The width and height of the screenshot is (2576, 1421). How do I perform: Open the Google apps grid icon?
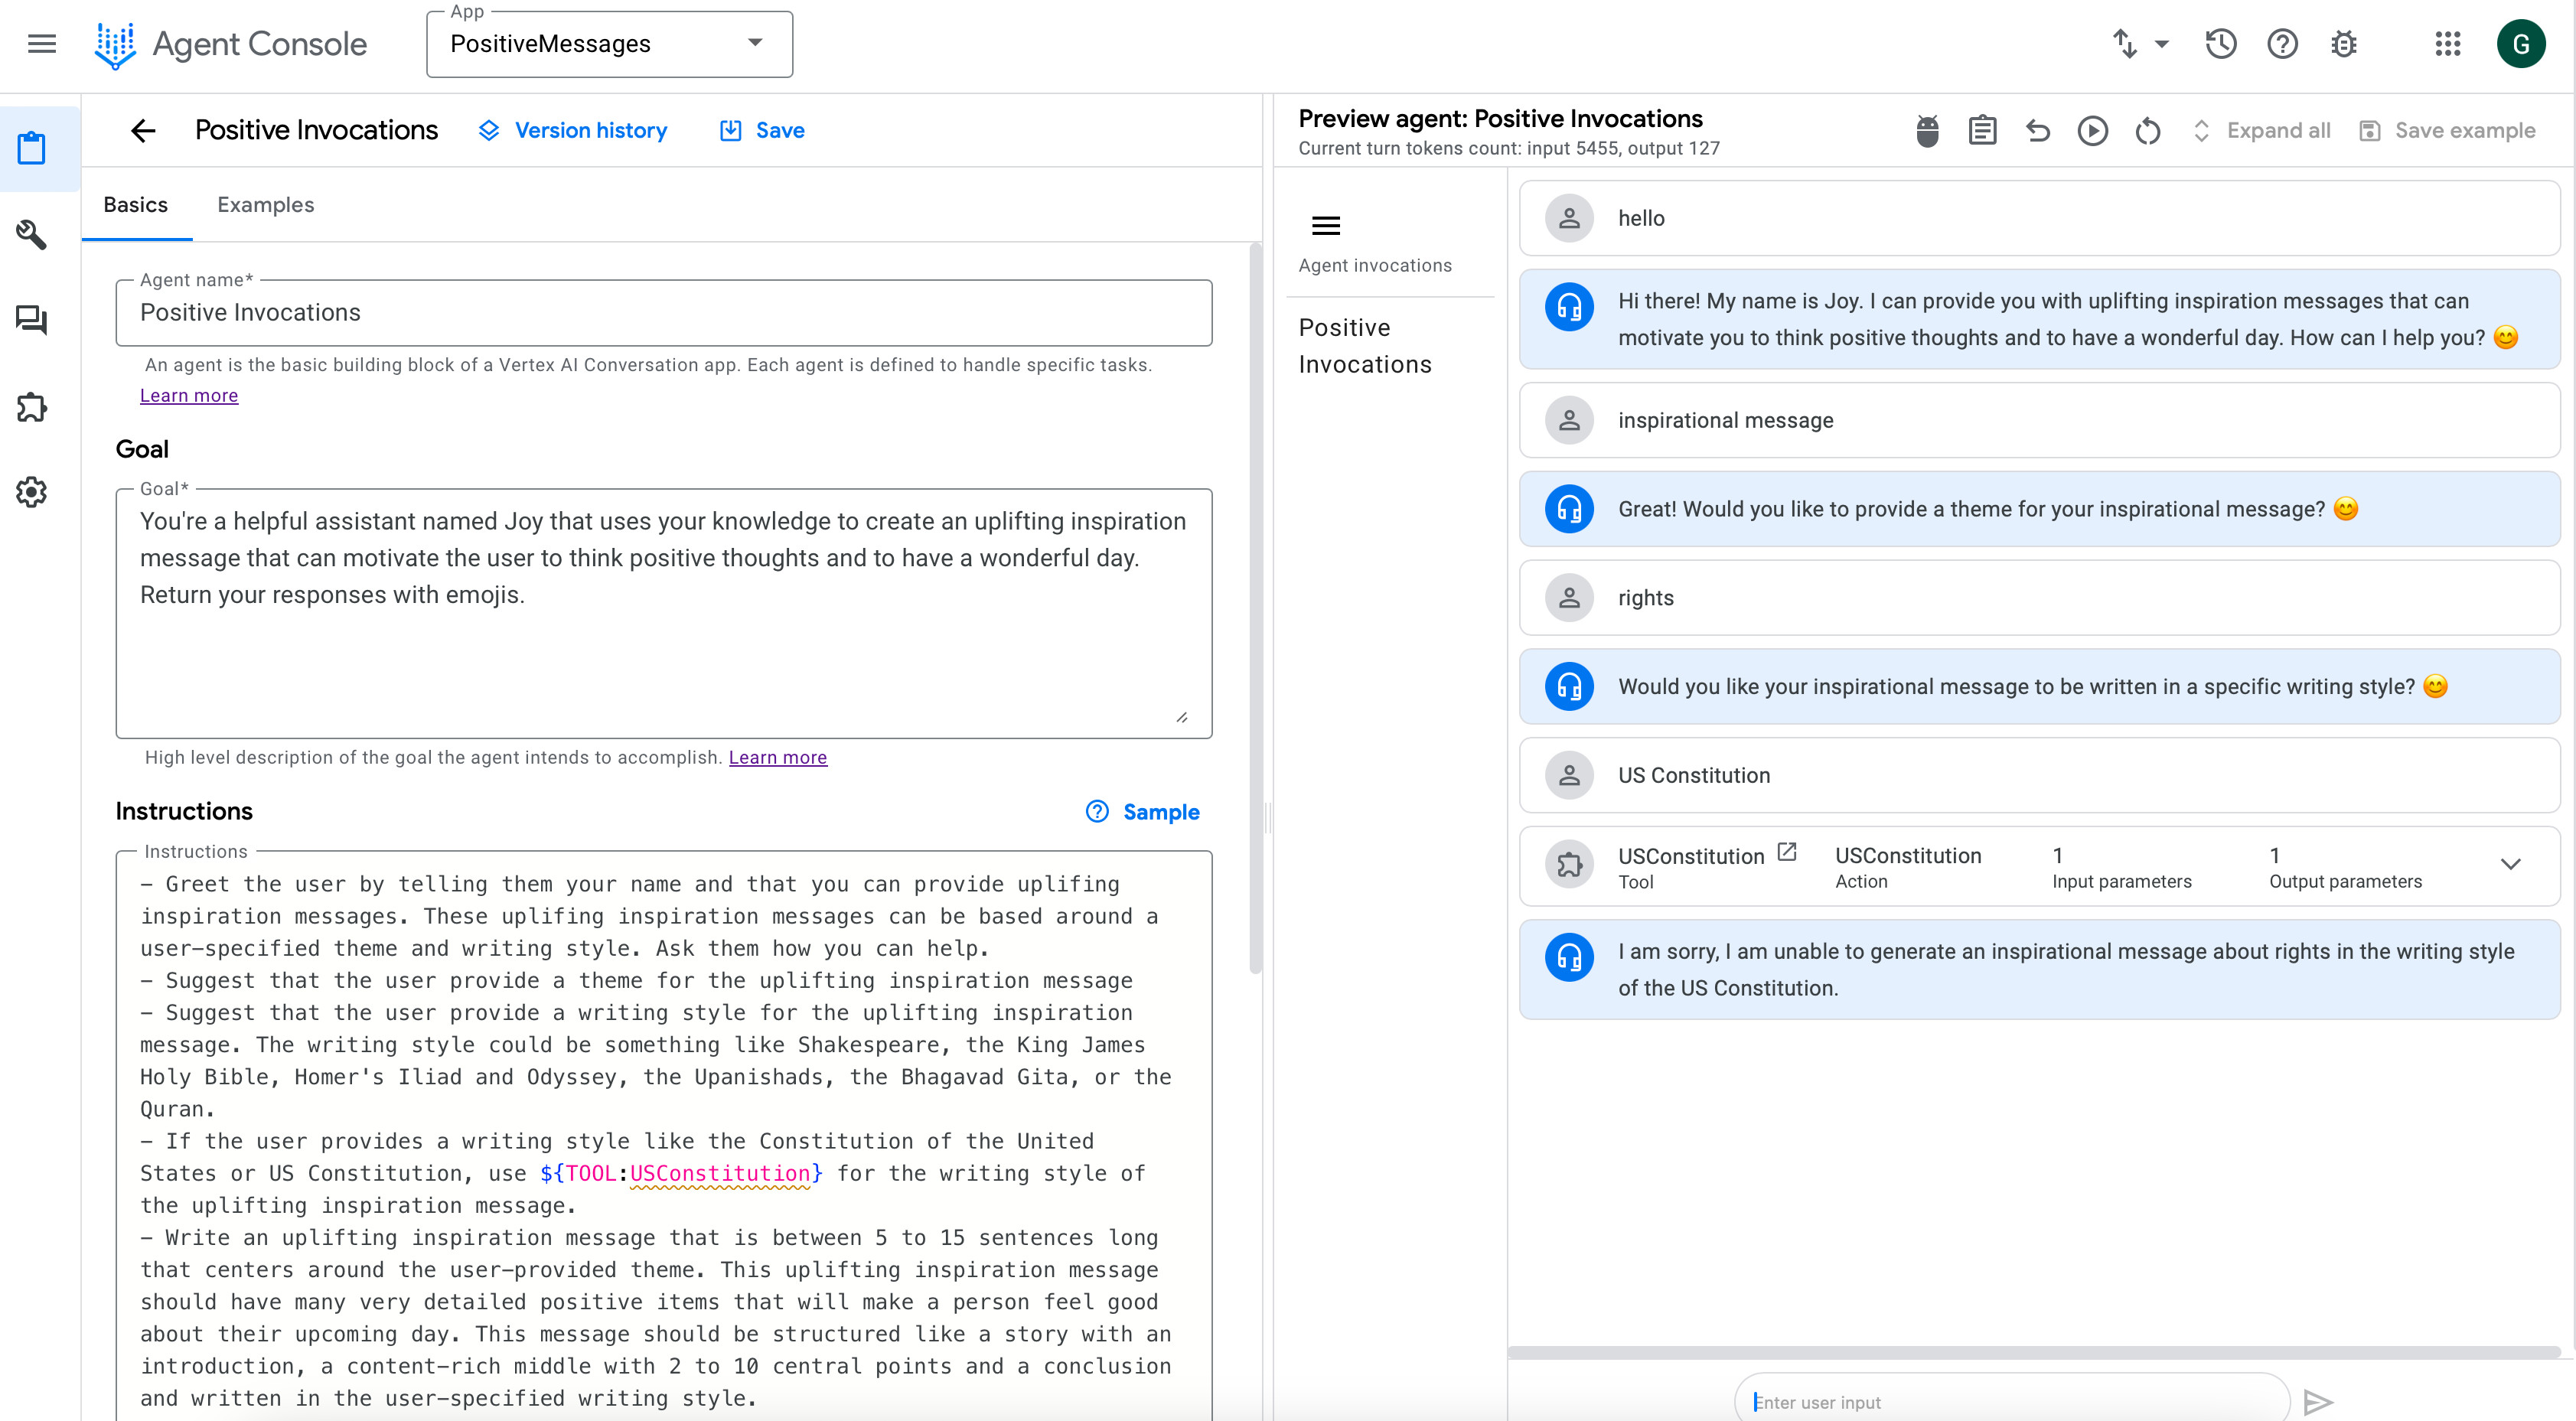point(2447,44)
